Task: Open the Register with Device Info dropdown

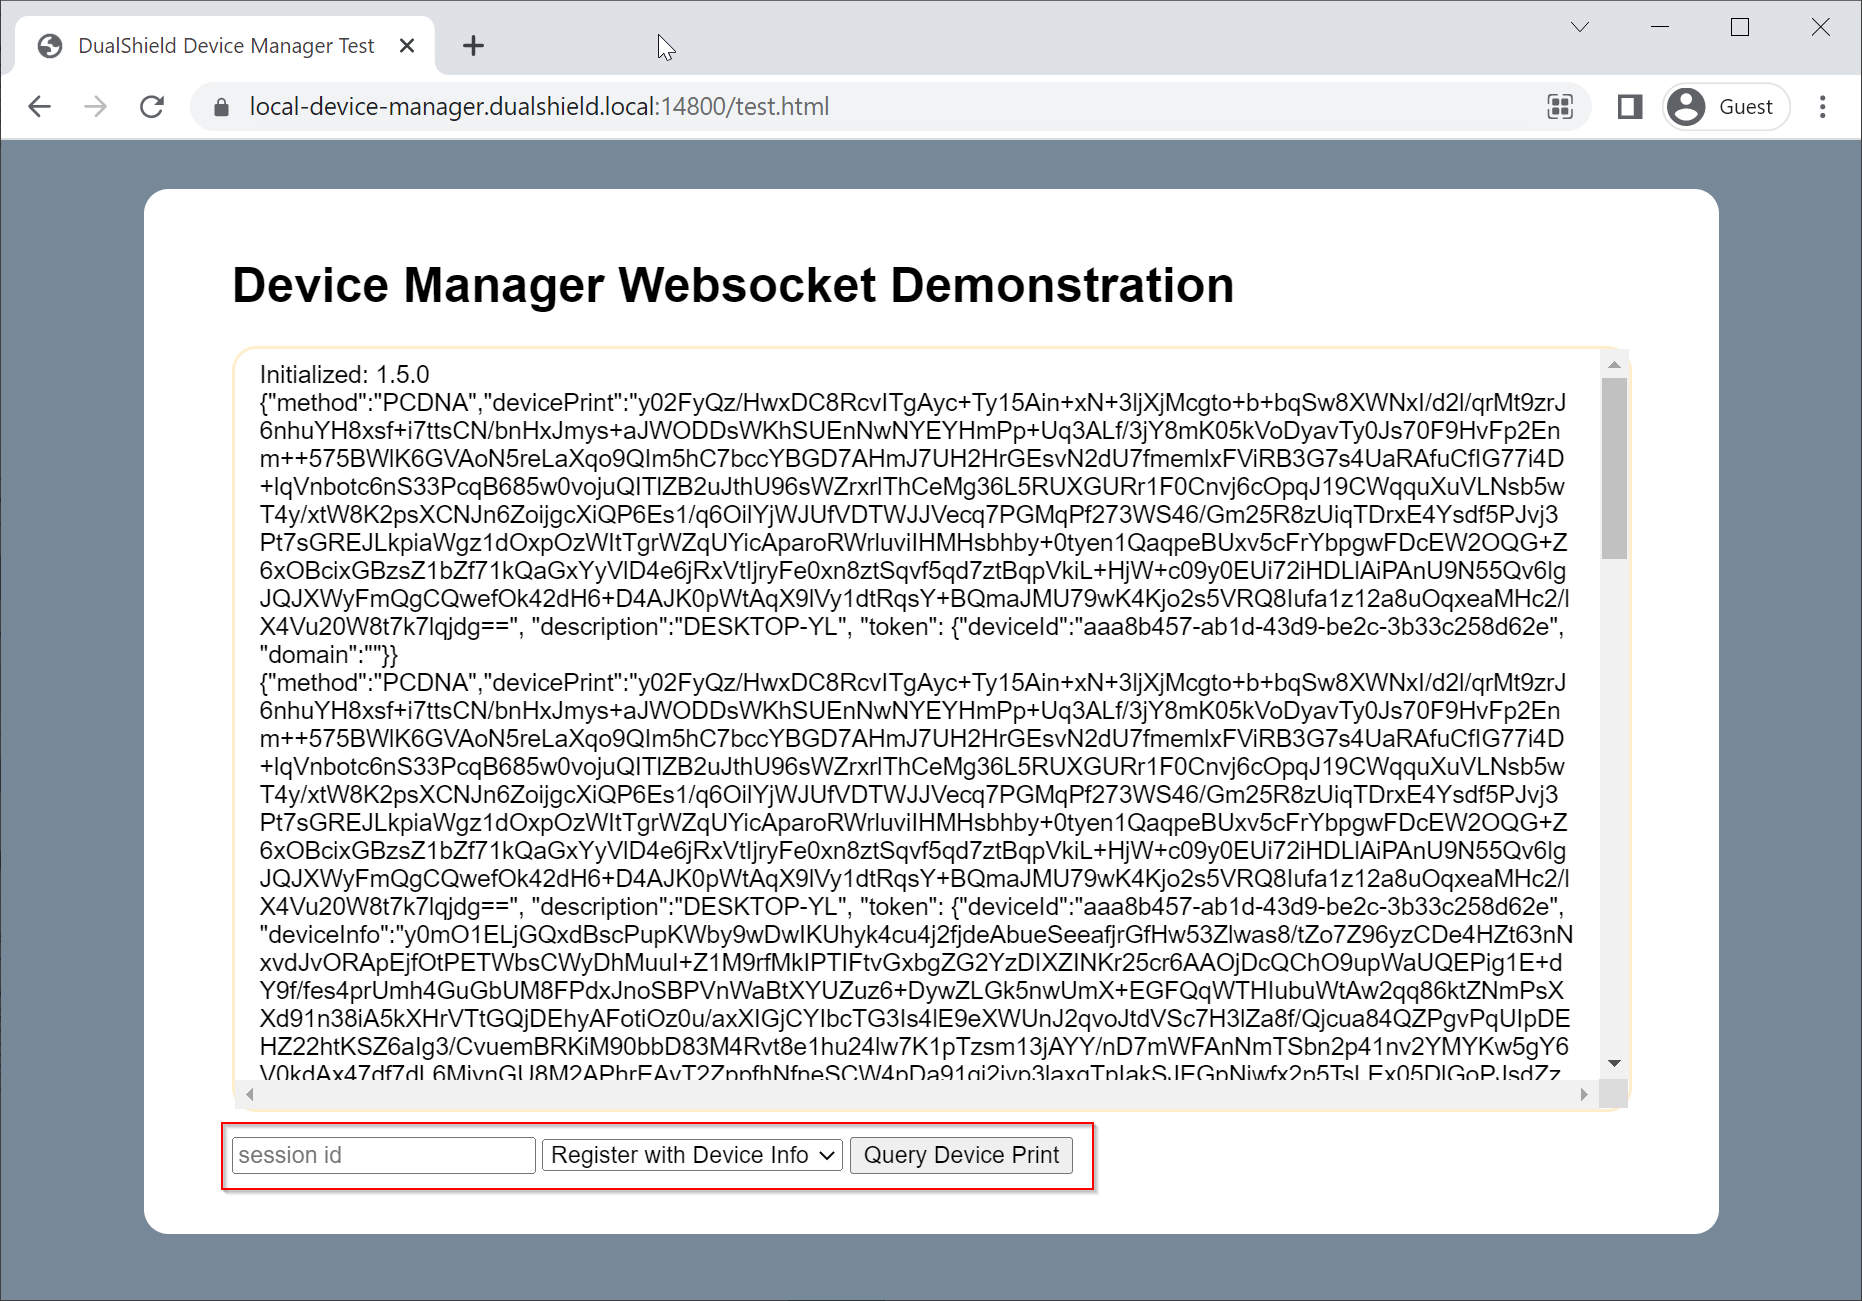Action: click(x=692, y=1155)
